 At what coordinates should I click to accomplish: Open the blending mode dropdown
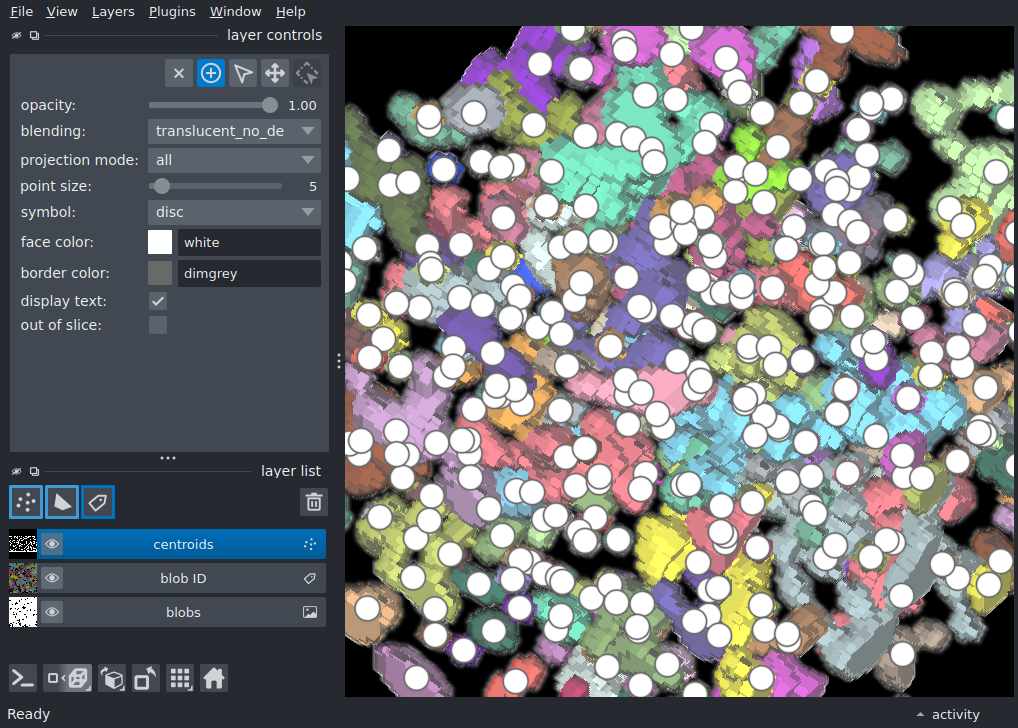click(234, 131)
